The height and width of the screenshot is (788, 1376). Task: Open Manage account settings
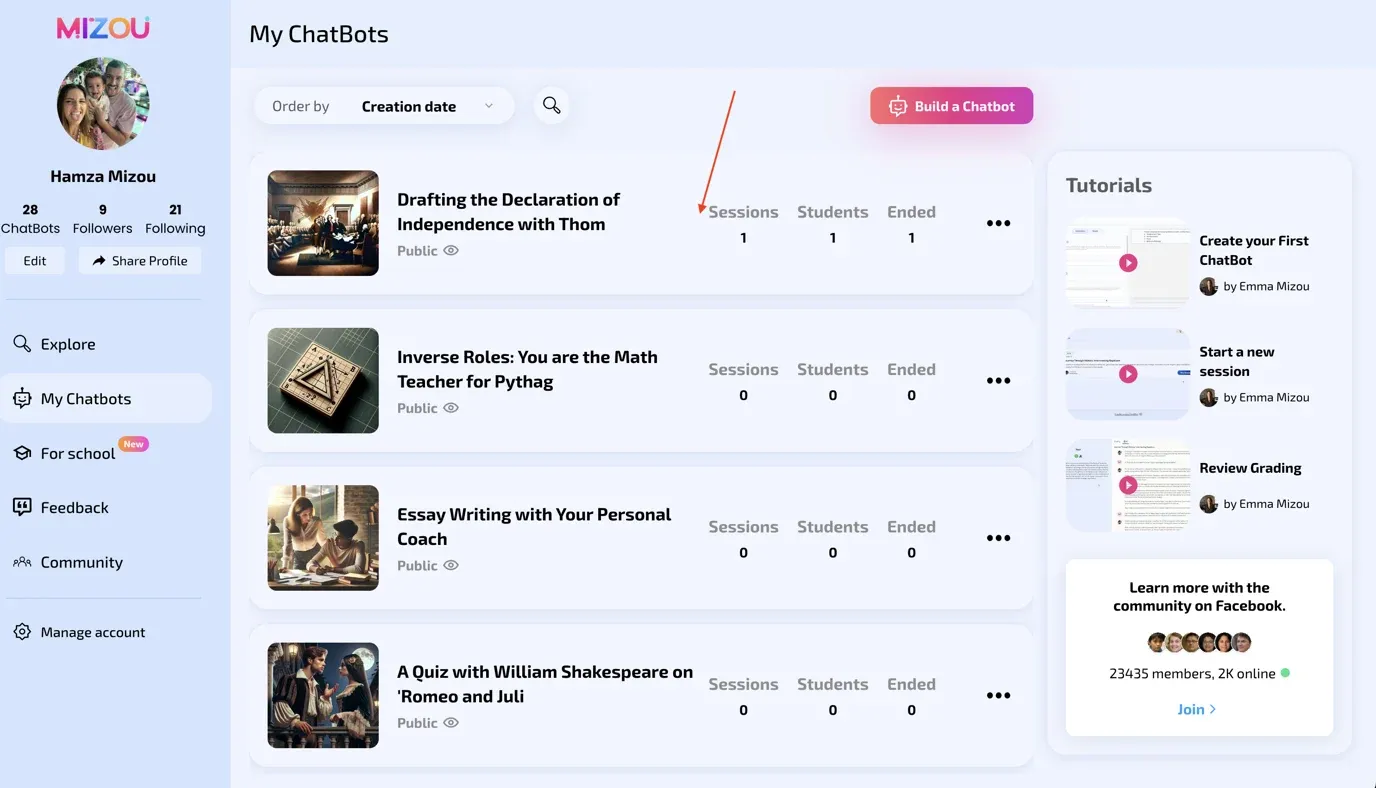pos(92,632)
